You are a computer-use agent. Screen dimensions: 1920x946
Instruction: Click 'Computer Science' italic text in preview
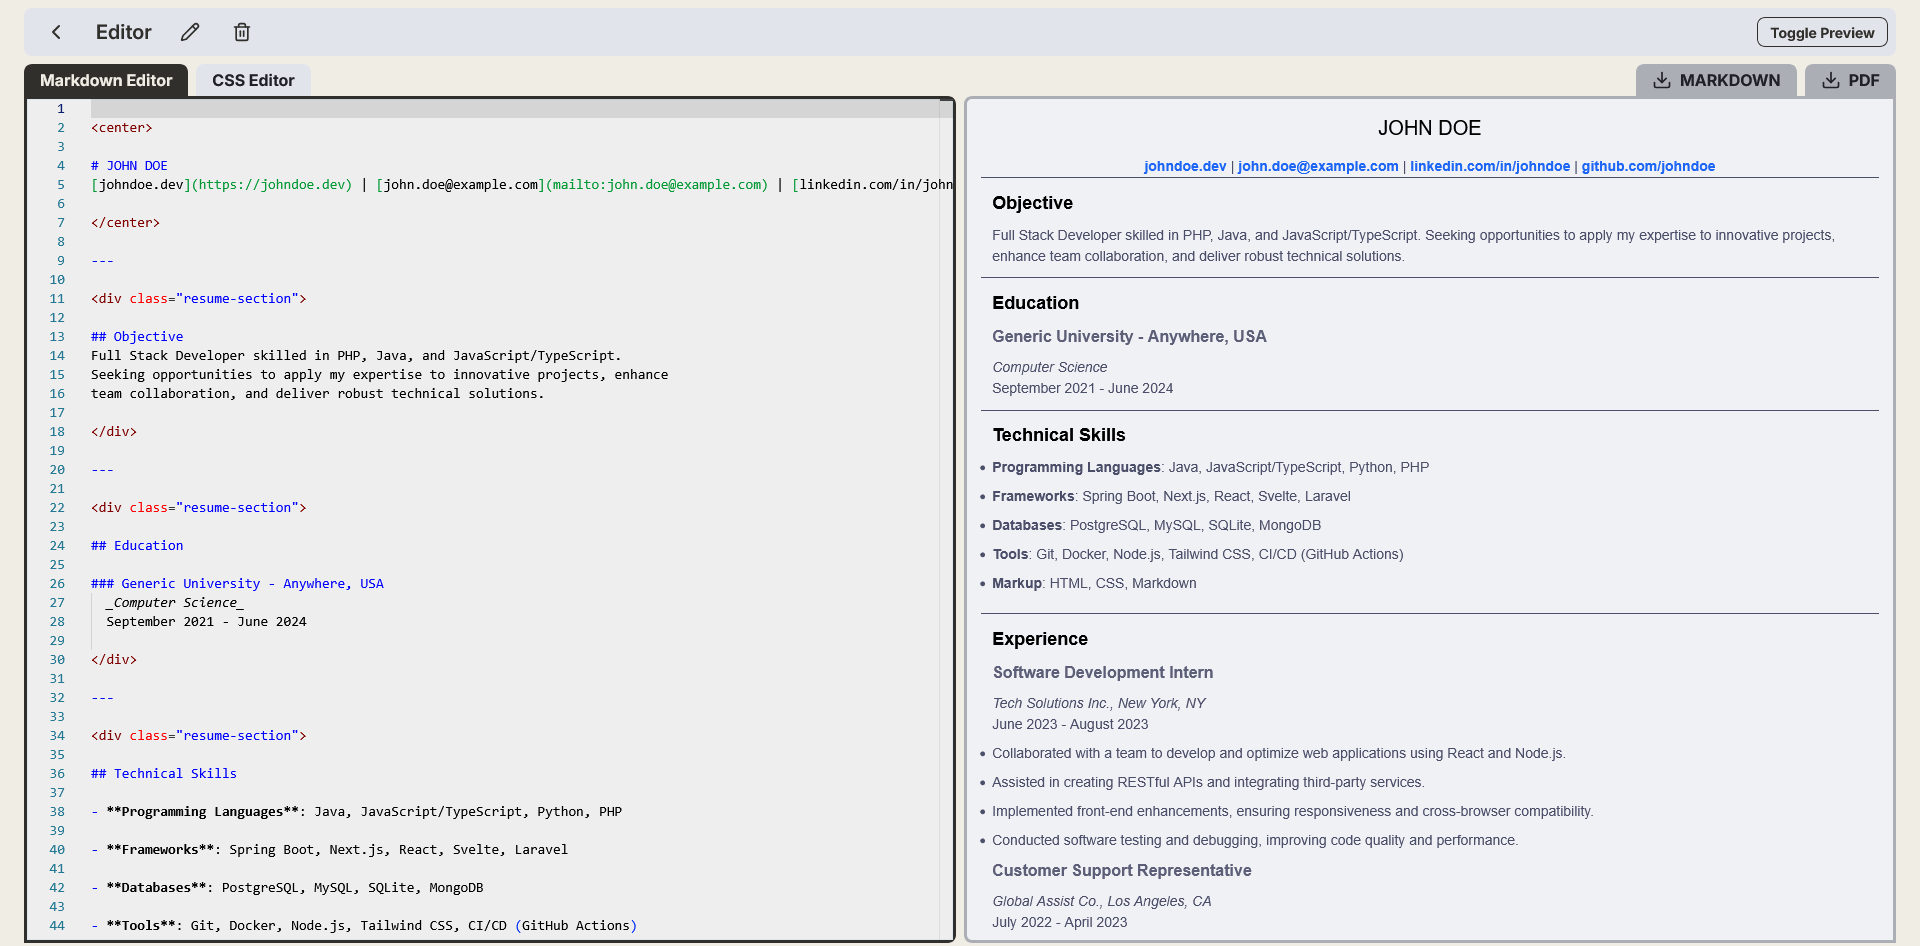pos(1050,368)
